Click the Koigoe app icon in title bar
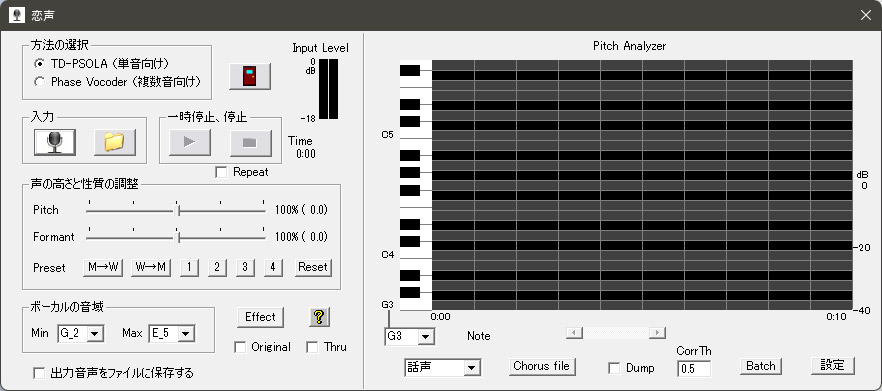This screenshot has width=882, height=391. click(x=17, y=15)
